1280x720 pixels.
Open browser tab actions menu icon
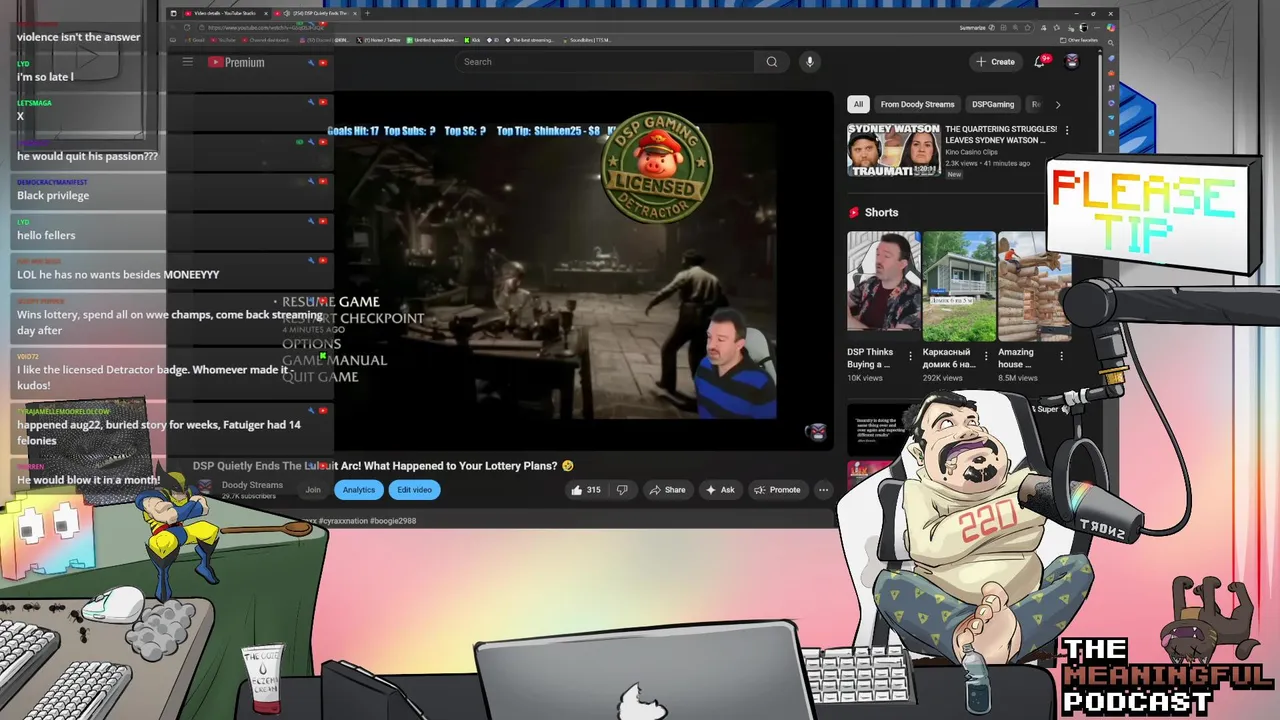[x=173, y=13]
